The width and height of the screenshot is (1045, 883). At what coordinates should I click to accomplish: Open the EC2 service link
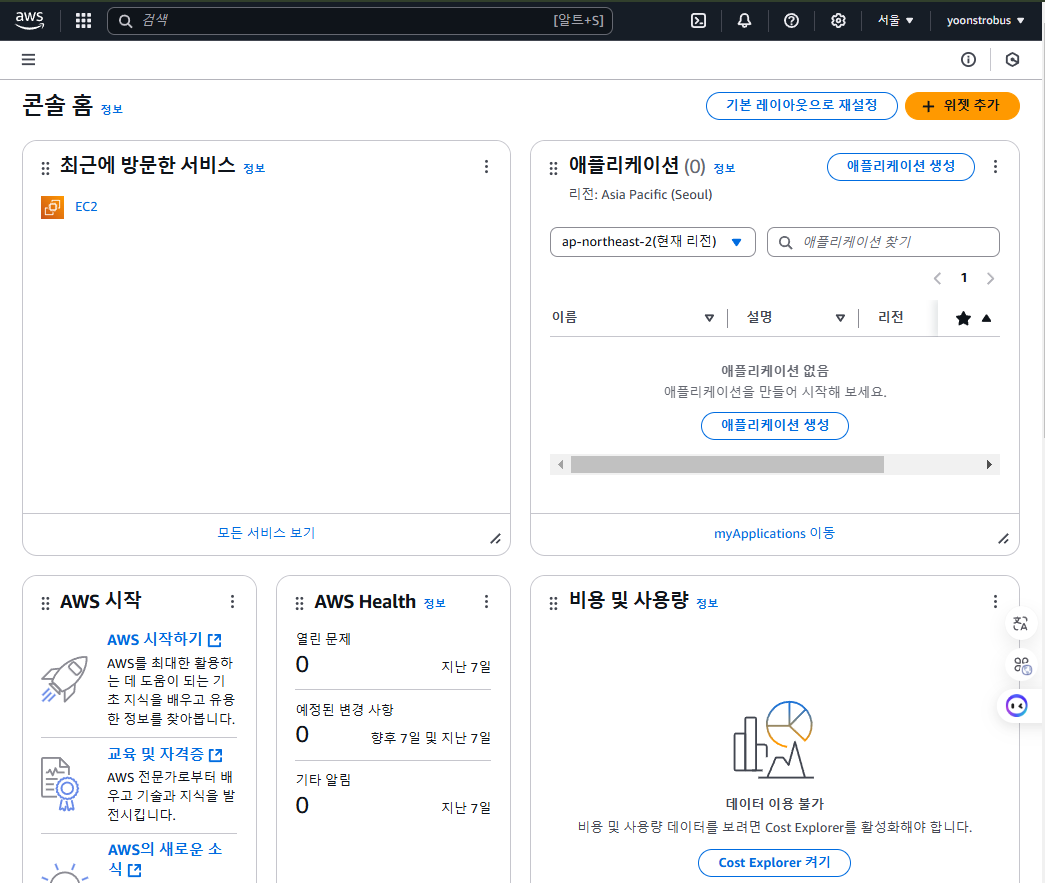(86, 207)
